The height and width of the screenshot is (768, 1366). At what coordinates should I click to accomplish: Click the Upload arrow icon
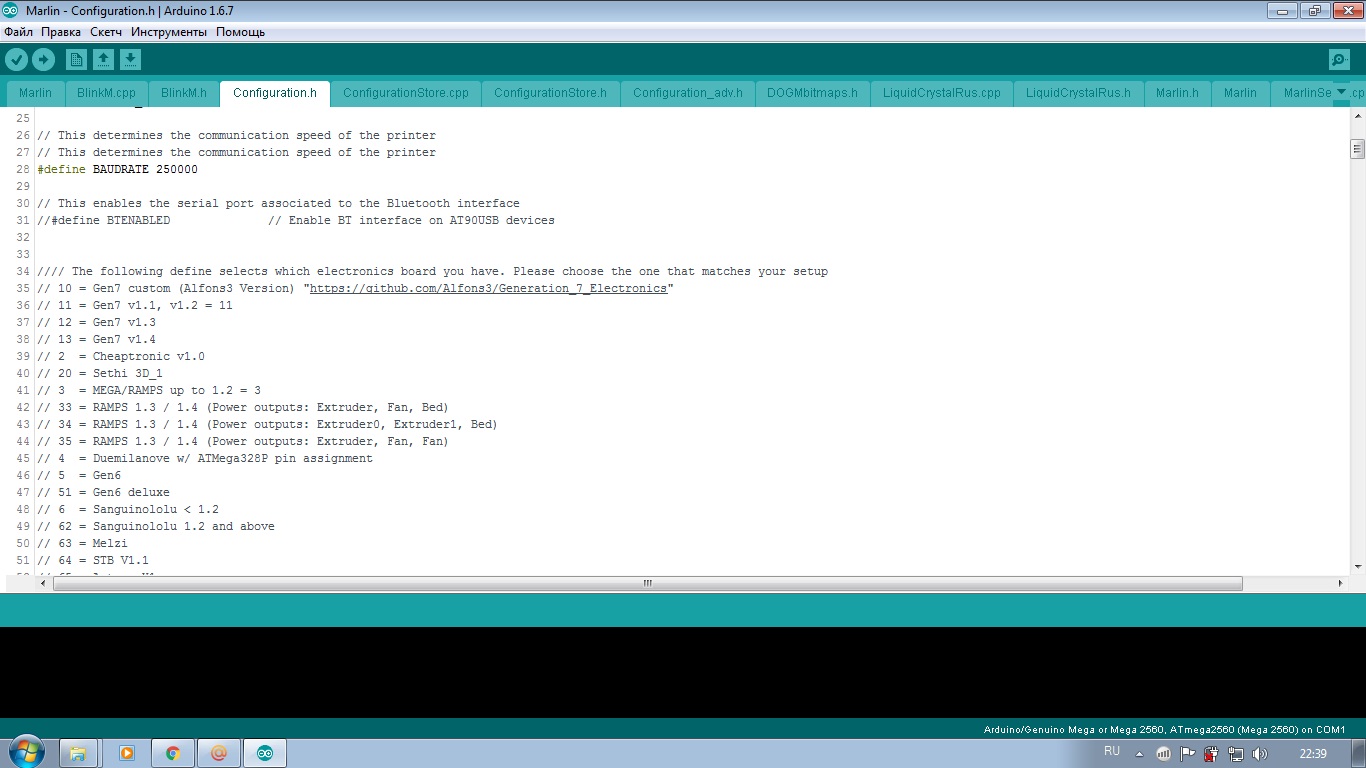pyautogui.click(x=43, y=60)
